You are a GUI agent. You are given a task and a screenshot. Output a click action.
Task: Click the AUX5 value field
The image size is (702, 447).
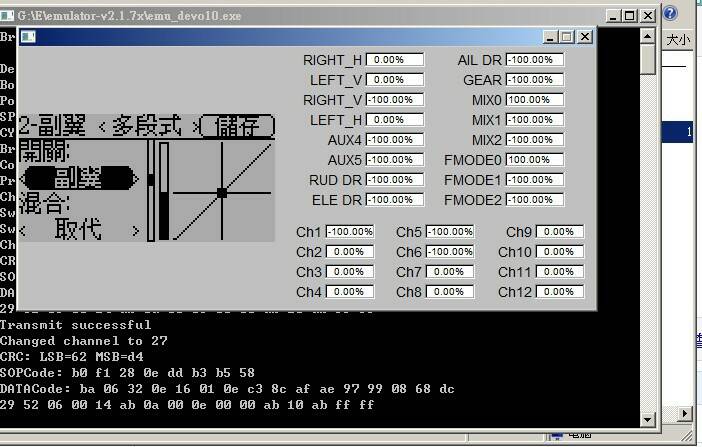(x=395, y=159)
